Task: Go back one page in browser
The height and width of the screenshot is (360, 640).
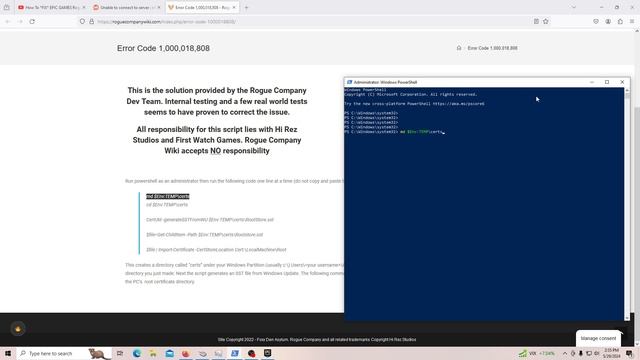Action: 8,22
